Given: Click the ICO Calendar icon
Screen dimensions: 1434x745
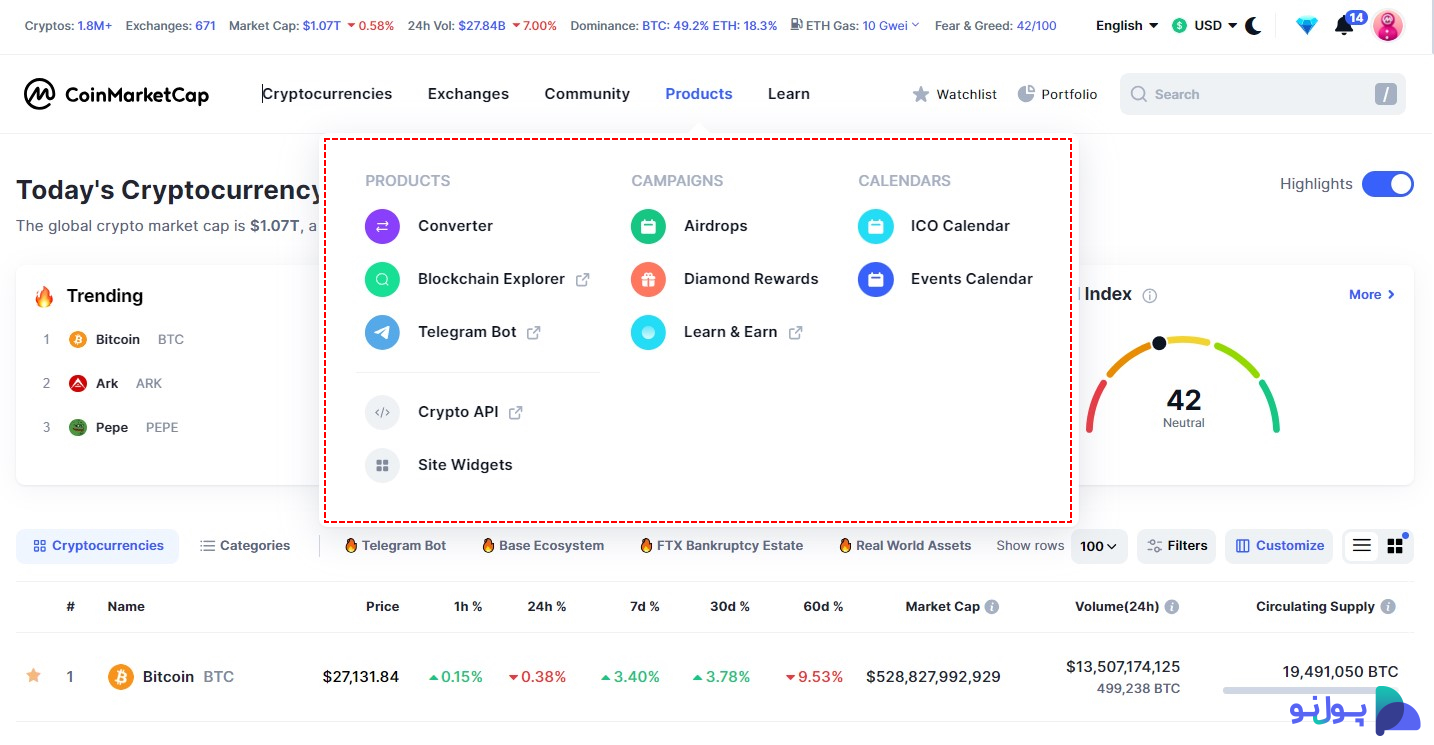Looking at the screenshot, I should (x=875, y=226).
